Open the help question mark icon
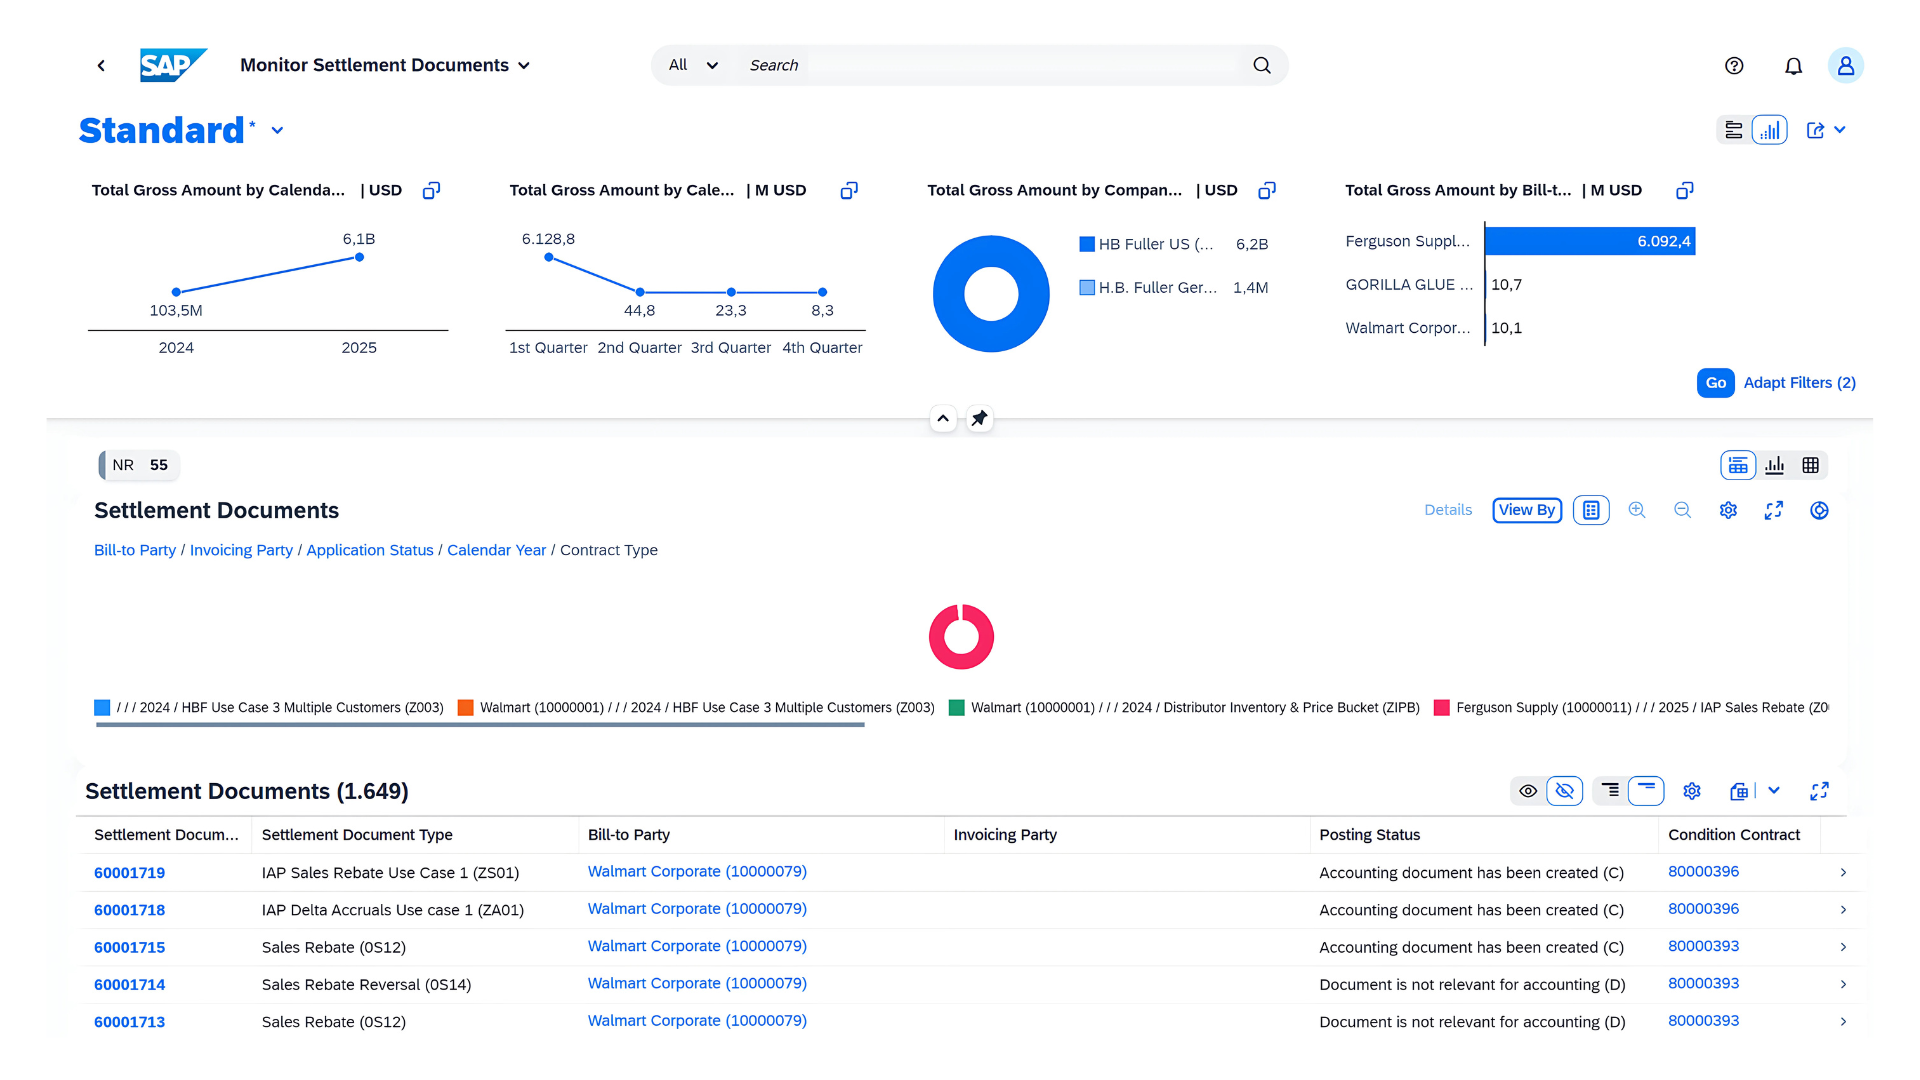 coord(1734,65)
